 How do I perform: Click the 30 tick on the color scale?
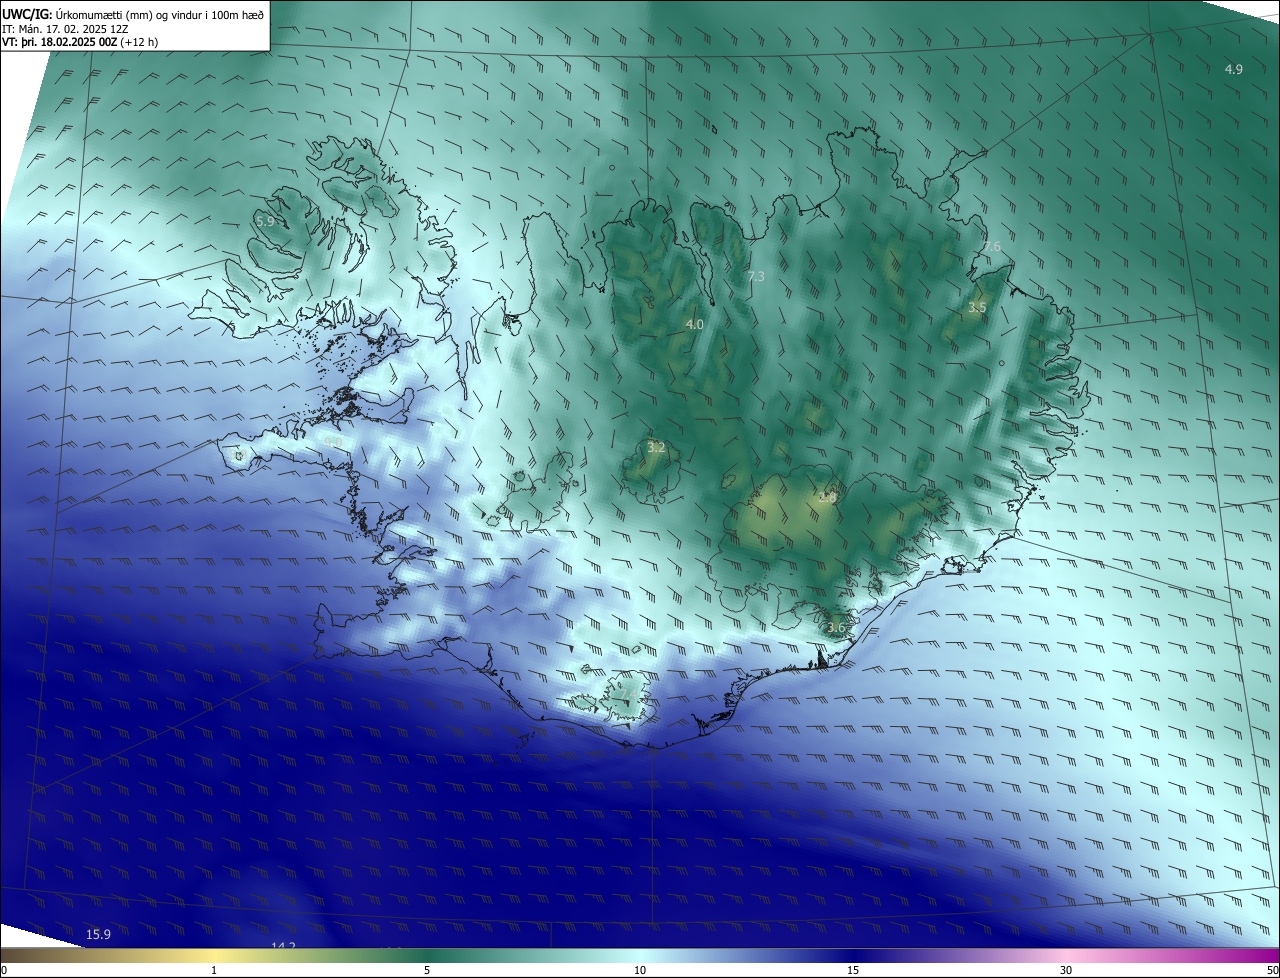click(1066, 970)
